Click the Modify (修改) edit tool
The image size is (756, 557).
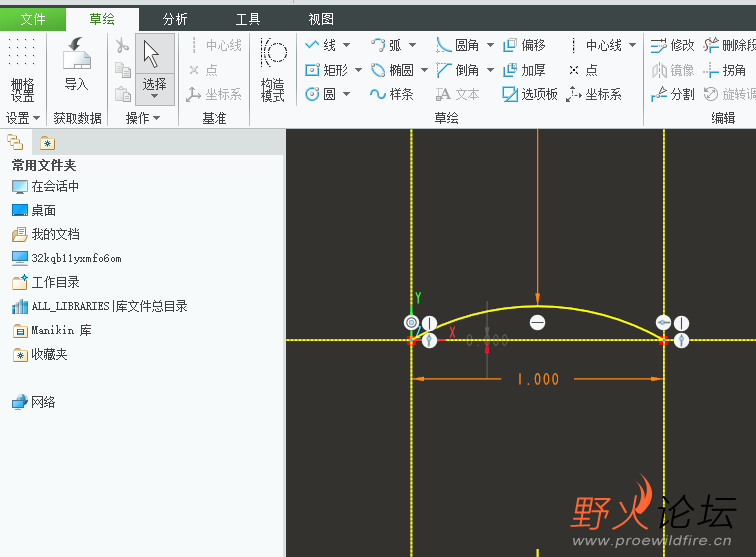tap(672, 45)
